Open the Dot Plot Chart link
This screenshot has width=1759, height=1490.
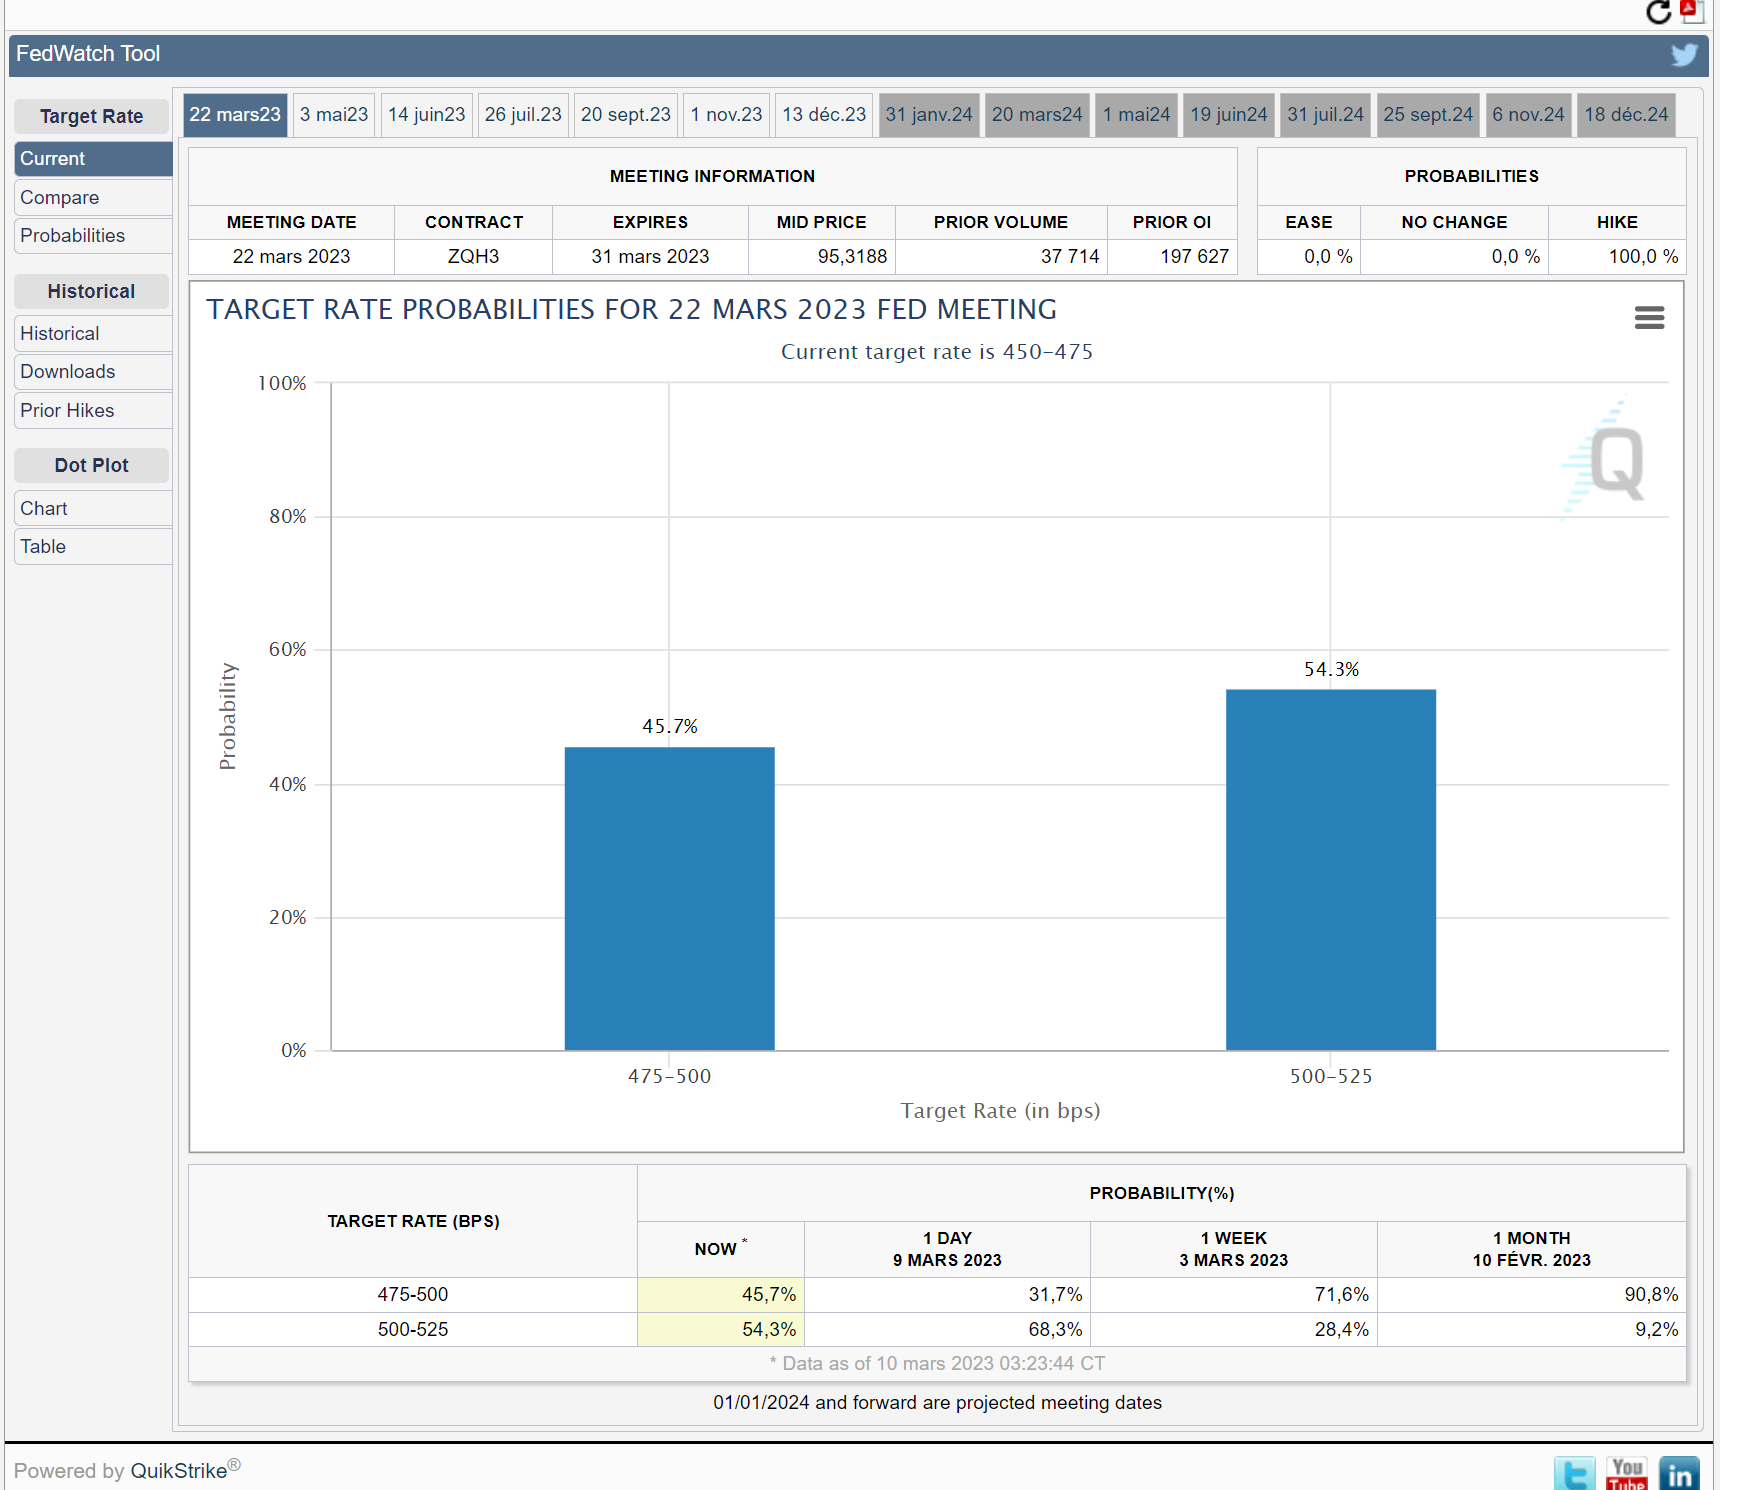[93, 509]
